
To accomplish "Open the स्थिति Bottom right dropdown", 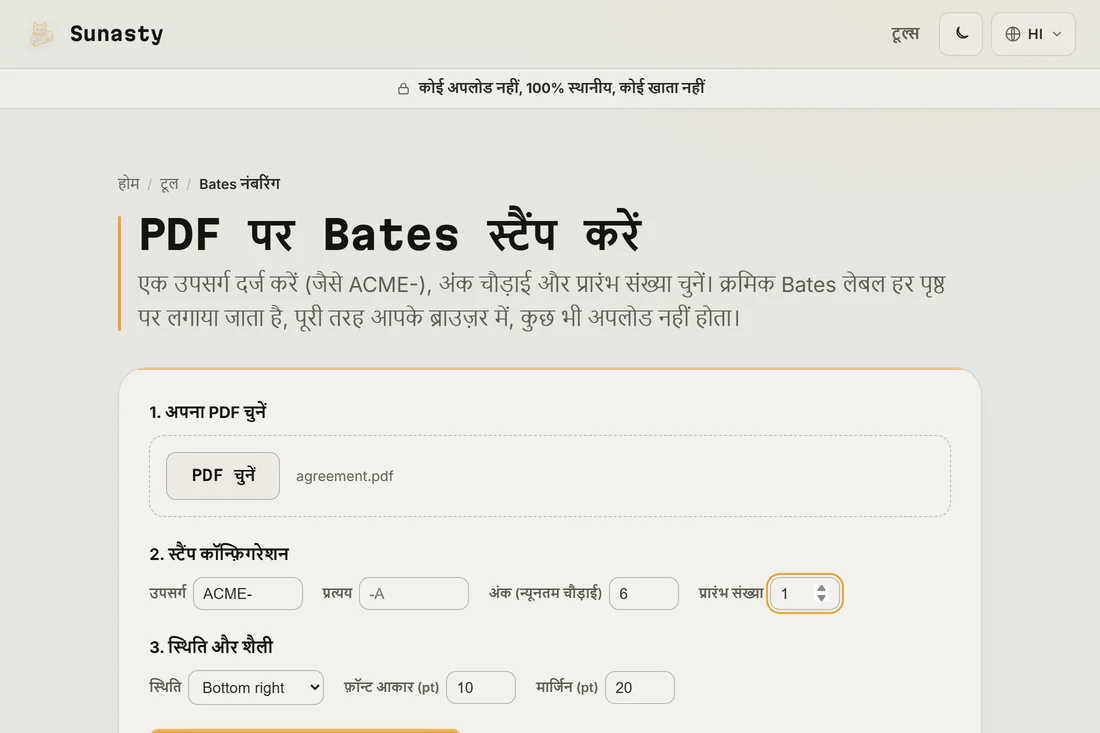I will 256,687.
